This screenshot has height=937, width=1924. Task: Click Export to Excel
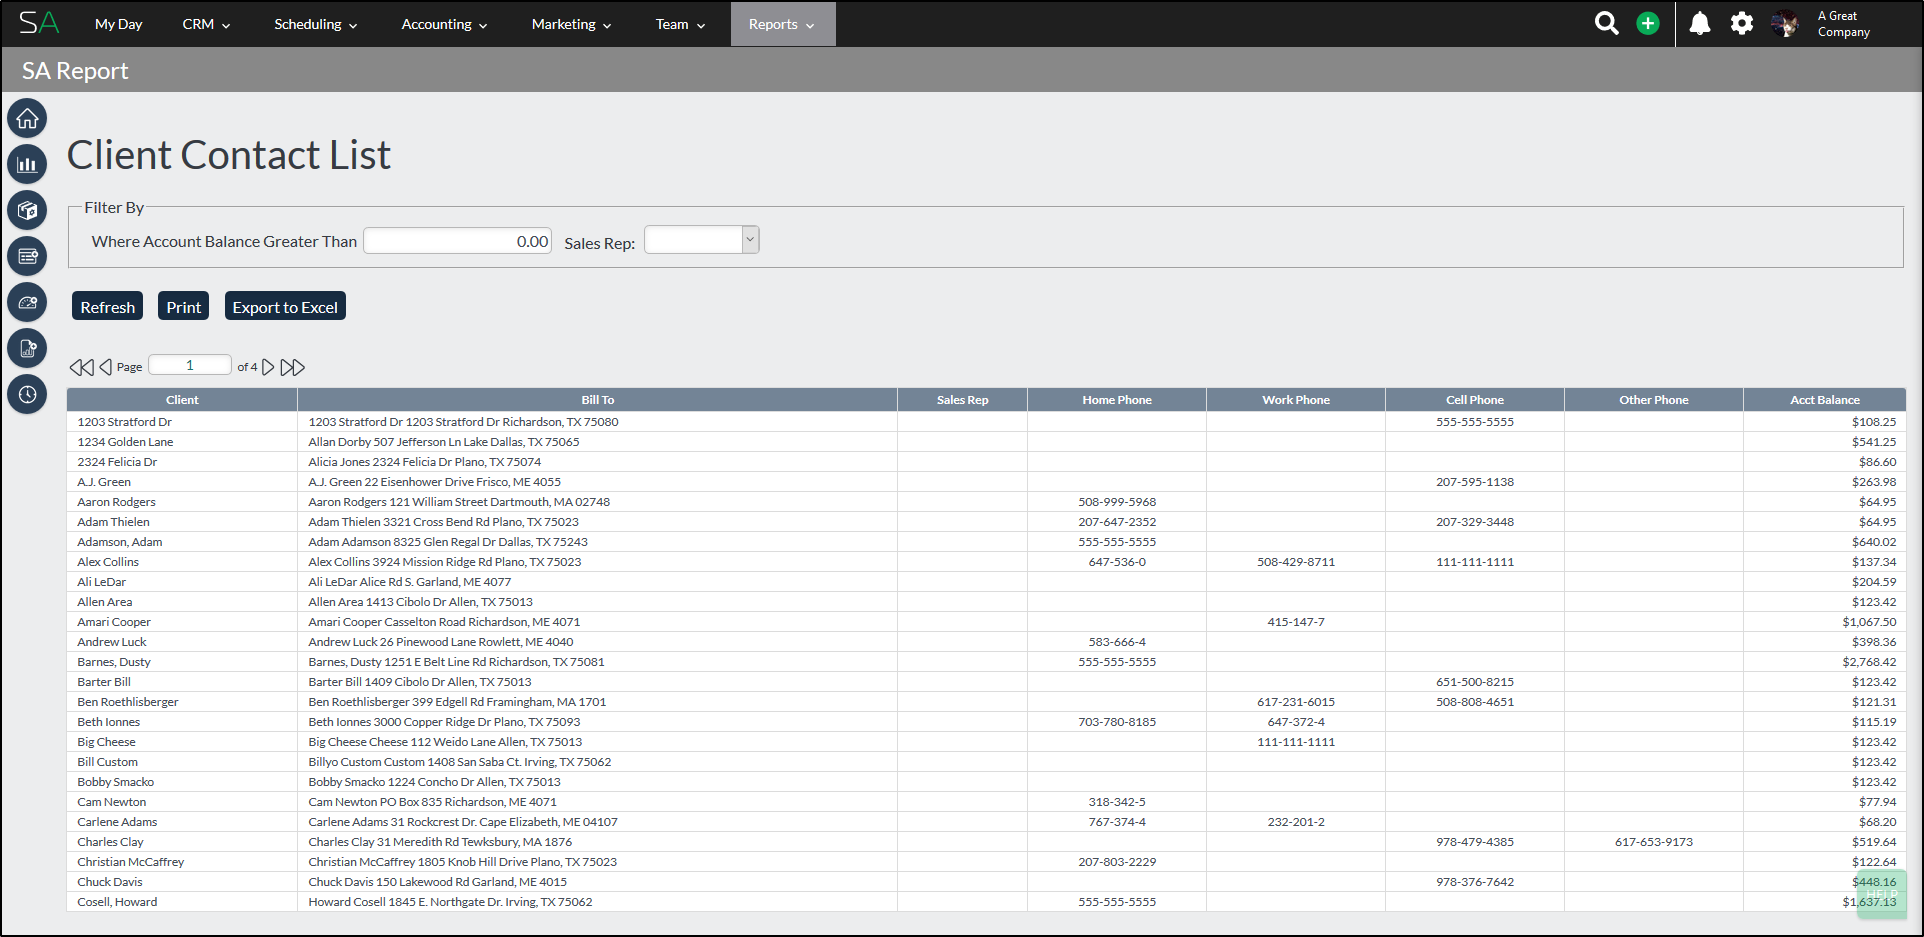285,306
